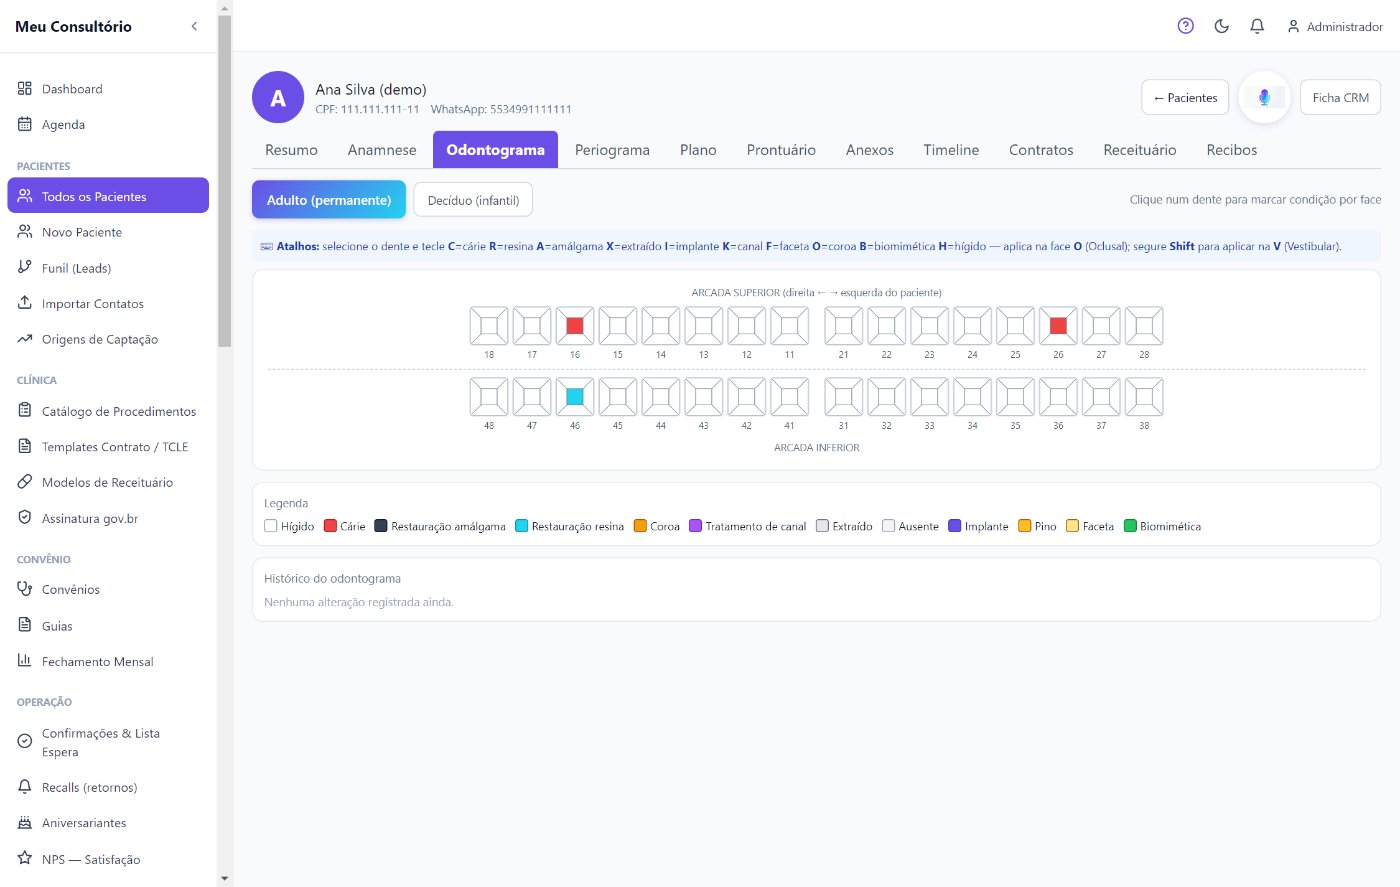Viewport: 1400px width, 887px height.
Task: Open the Contratos tab
Action: (x=1041, y=150)
